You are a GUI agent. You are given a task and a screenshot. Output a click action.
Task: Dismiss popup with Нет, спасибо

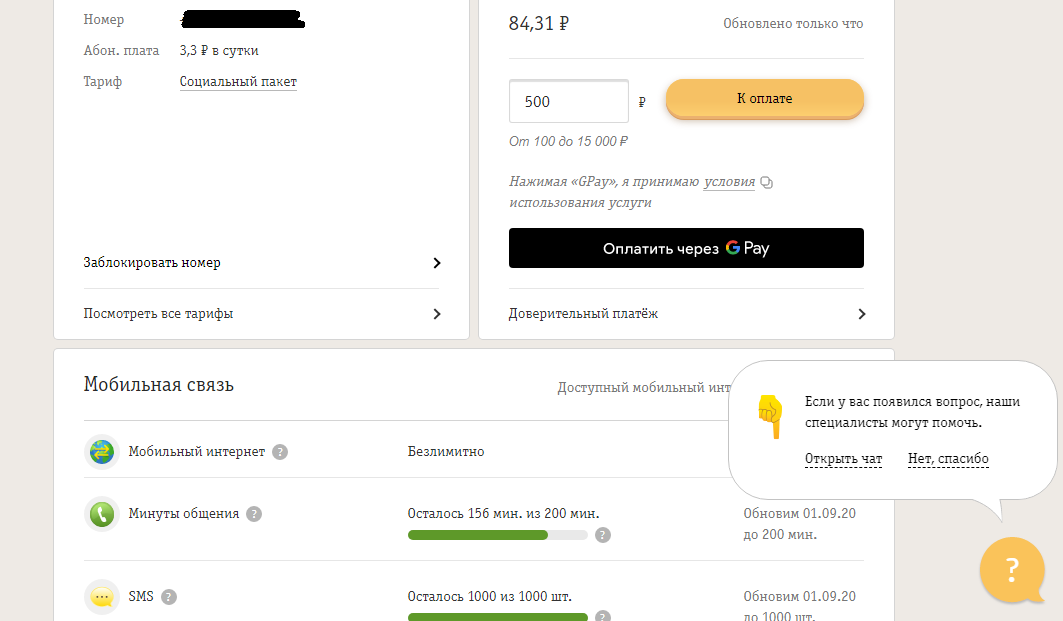click(948, 459)
